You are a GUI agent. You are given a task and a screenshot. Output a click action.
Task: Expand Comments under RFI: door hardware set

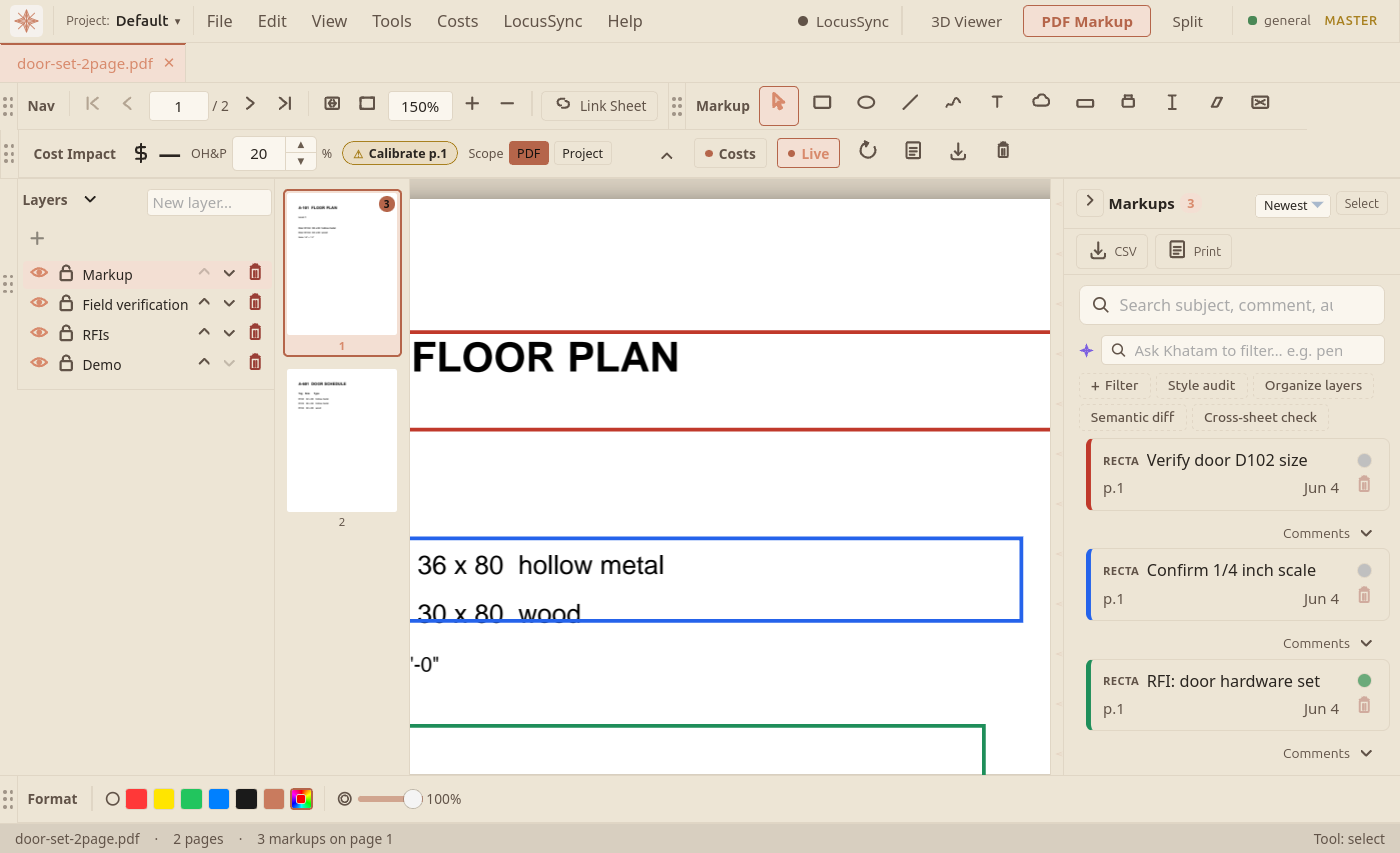coord(1328,753)
